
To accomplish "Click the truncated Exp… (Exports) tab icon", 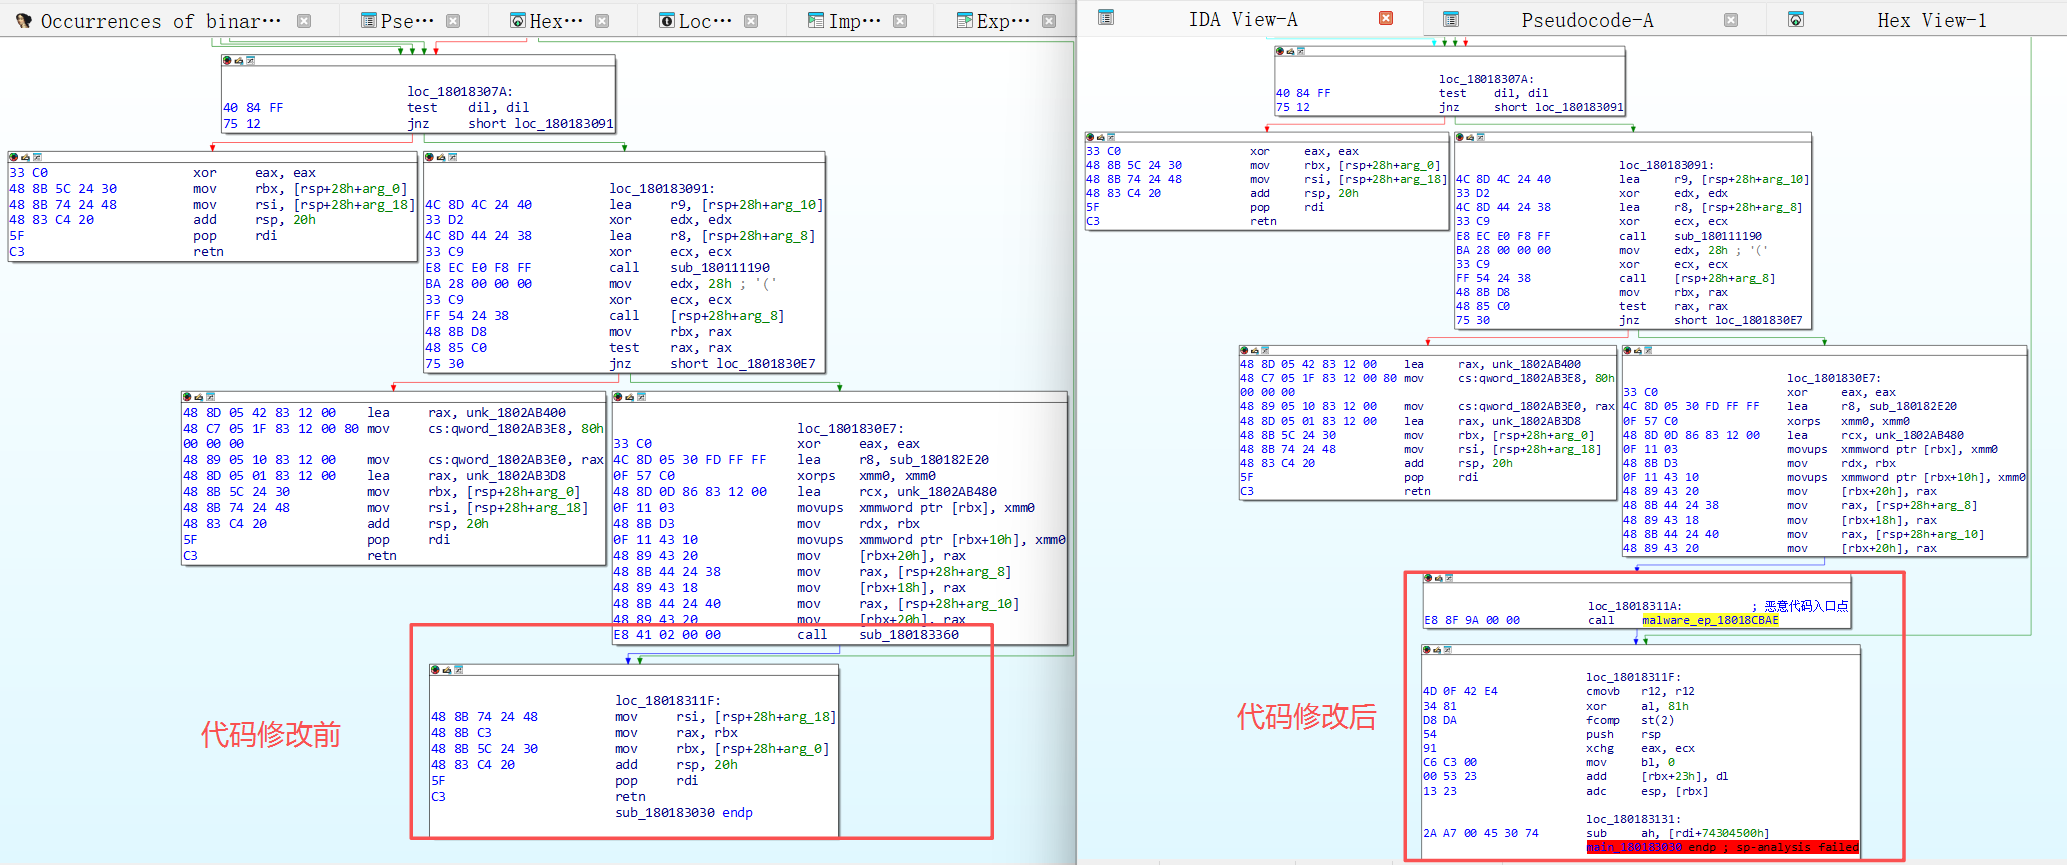I will click(x=964, y=20).
